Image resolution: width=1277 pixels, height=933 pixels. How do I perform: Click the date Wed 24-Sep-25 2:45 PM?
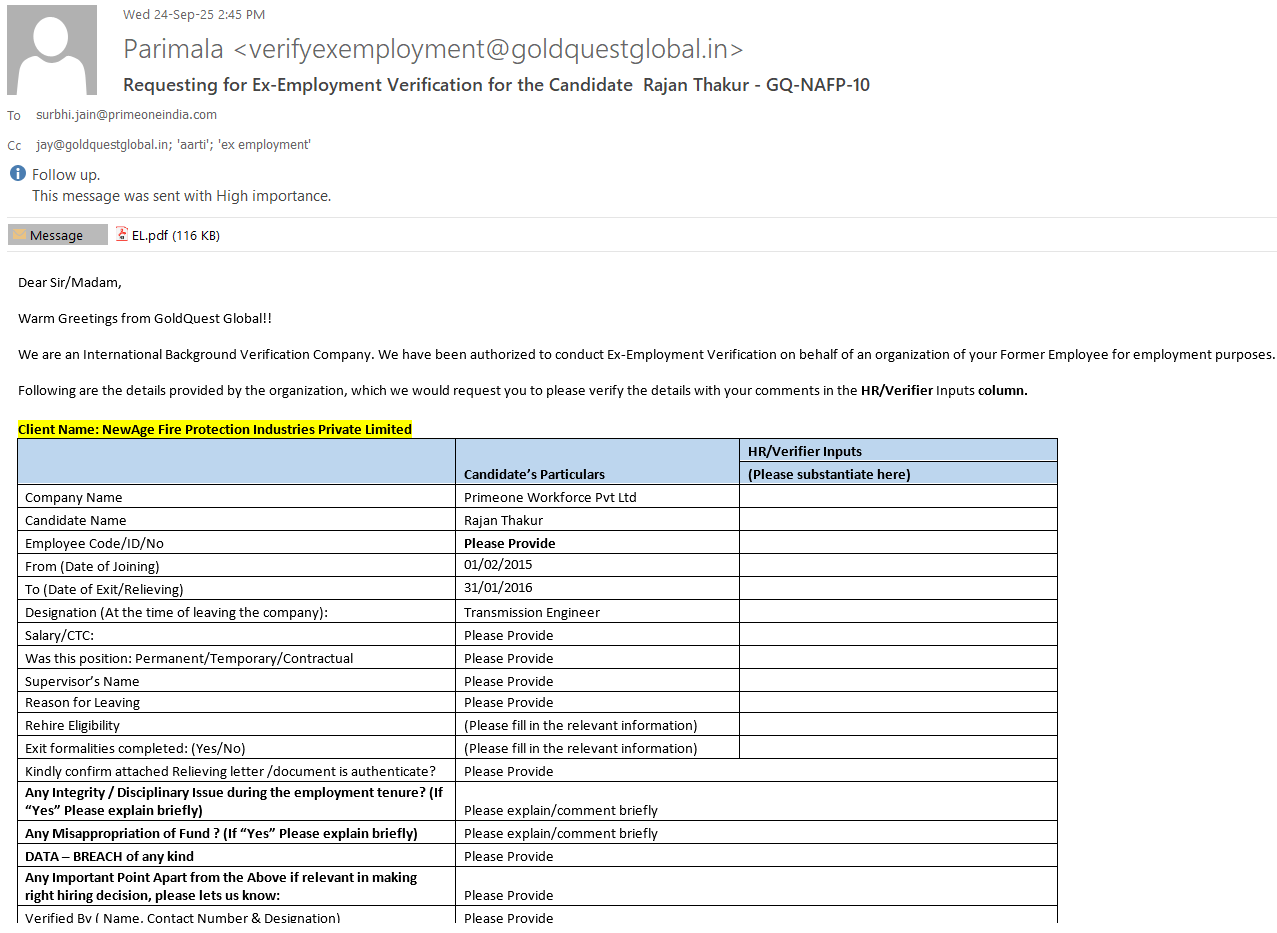pyautogui.click(x=194, y=14)
